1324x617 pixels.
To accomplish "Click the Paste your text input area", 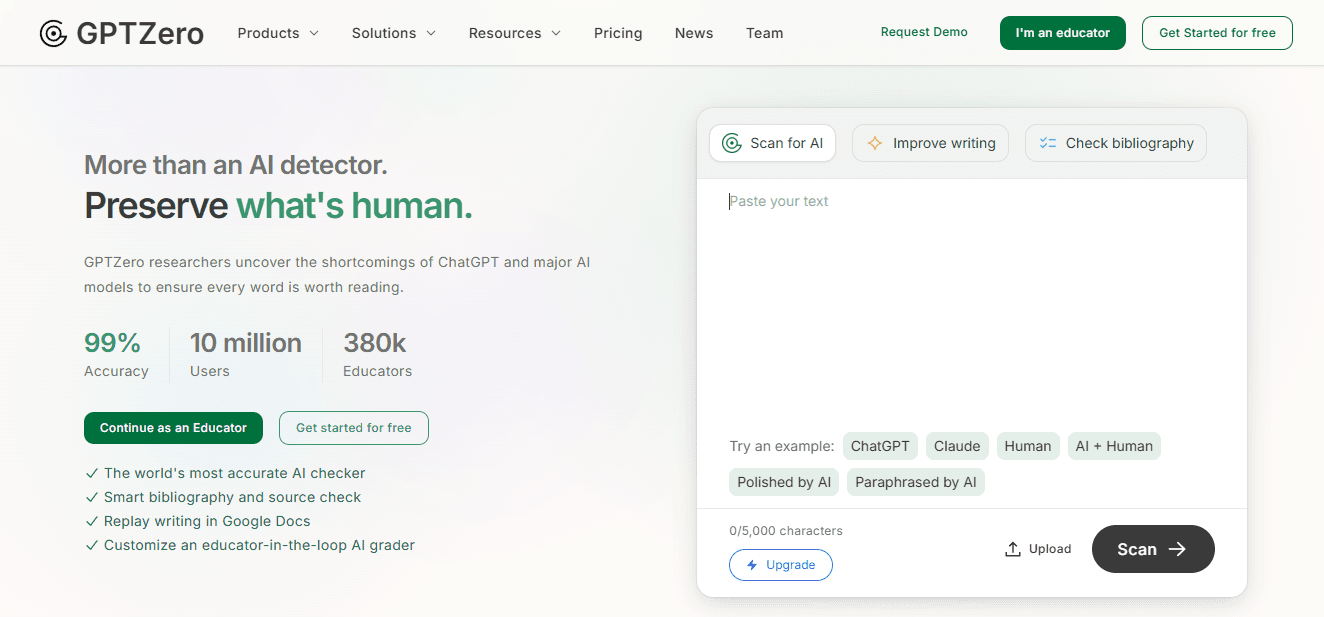I will [972, 300].
